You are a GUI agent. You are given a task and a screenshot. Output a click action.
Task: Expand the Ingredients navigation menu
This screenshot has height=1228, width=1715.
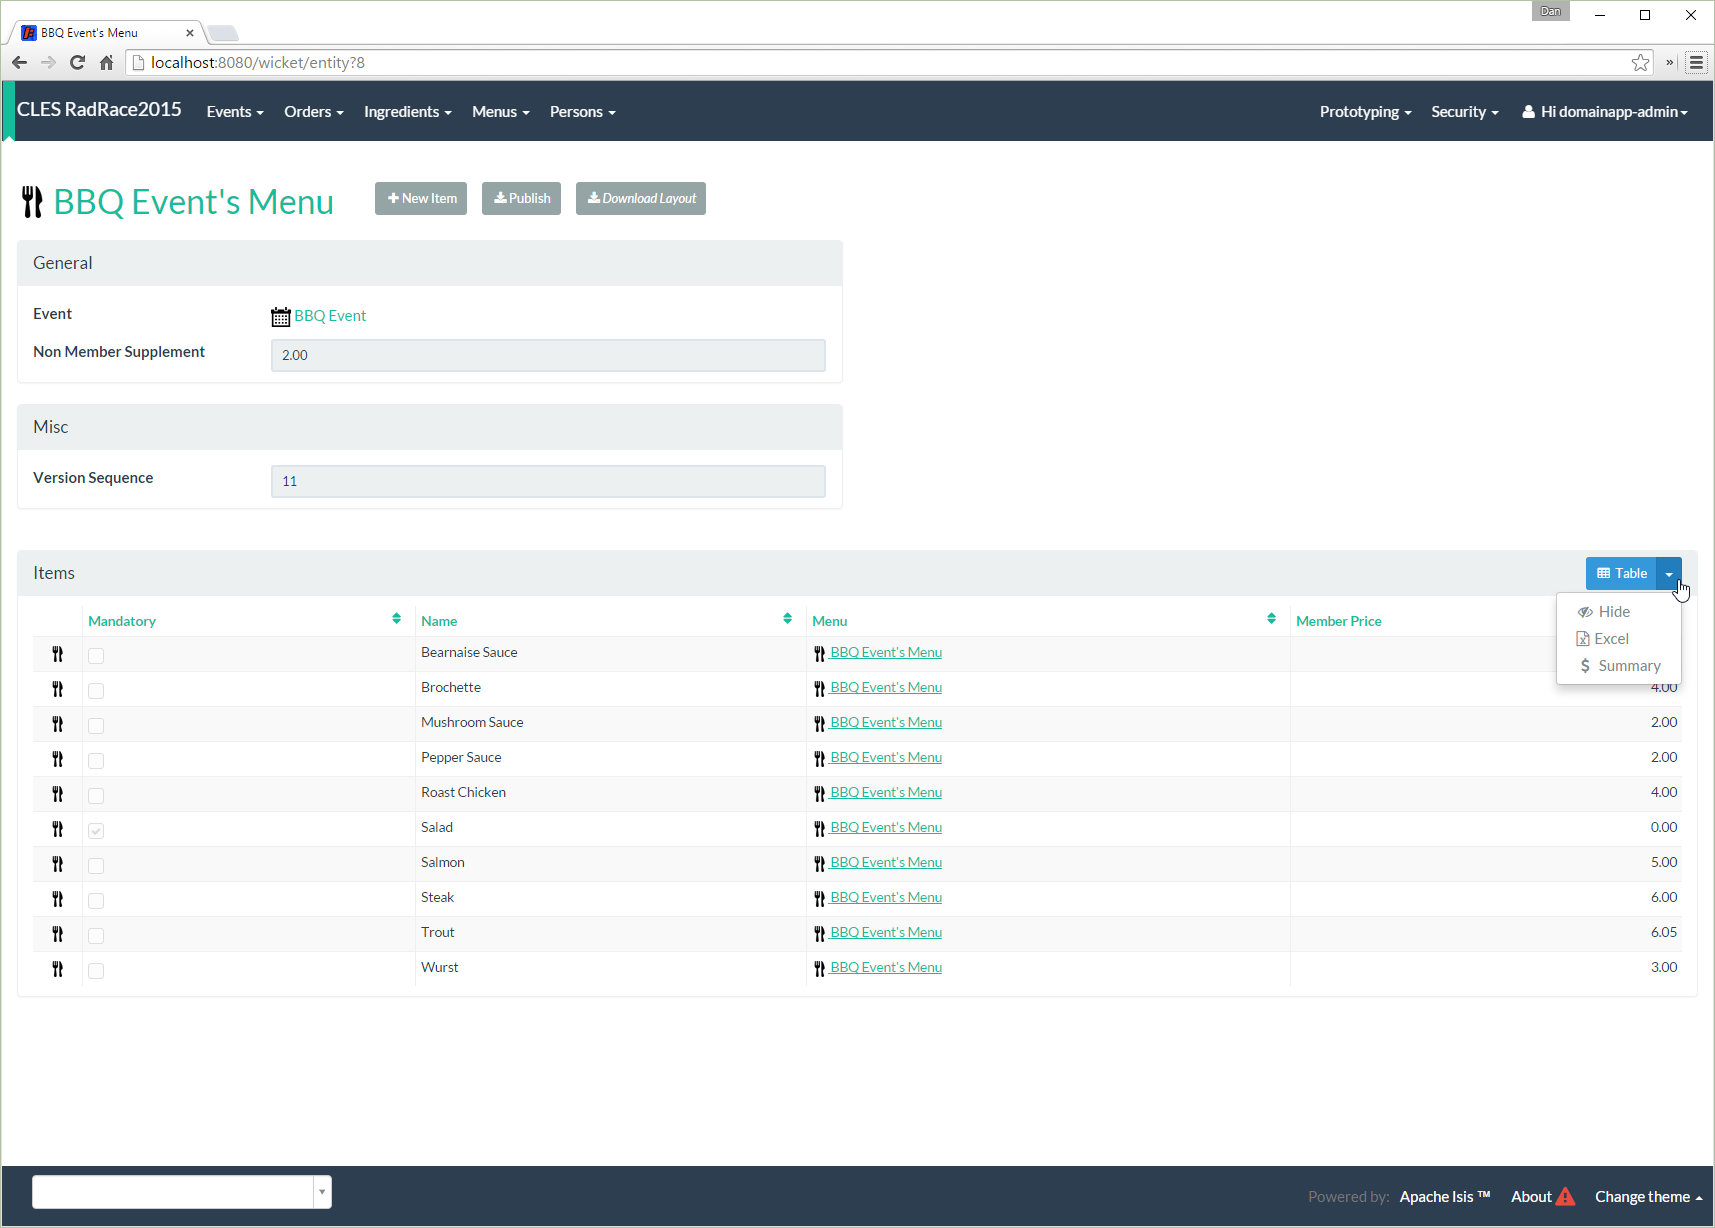(x=408, y=112)
